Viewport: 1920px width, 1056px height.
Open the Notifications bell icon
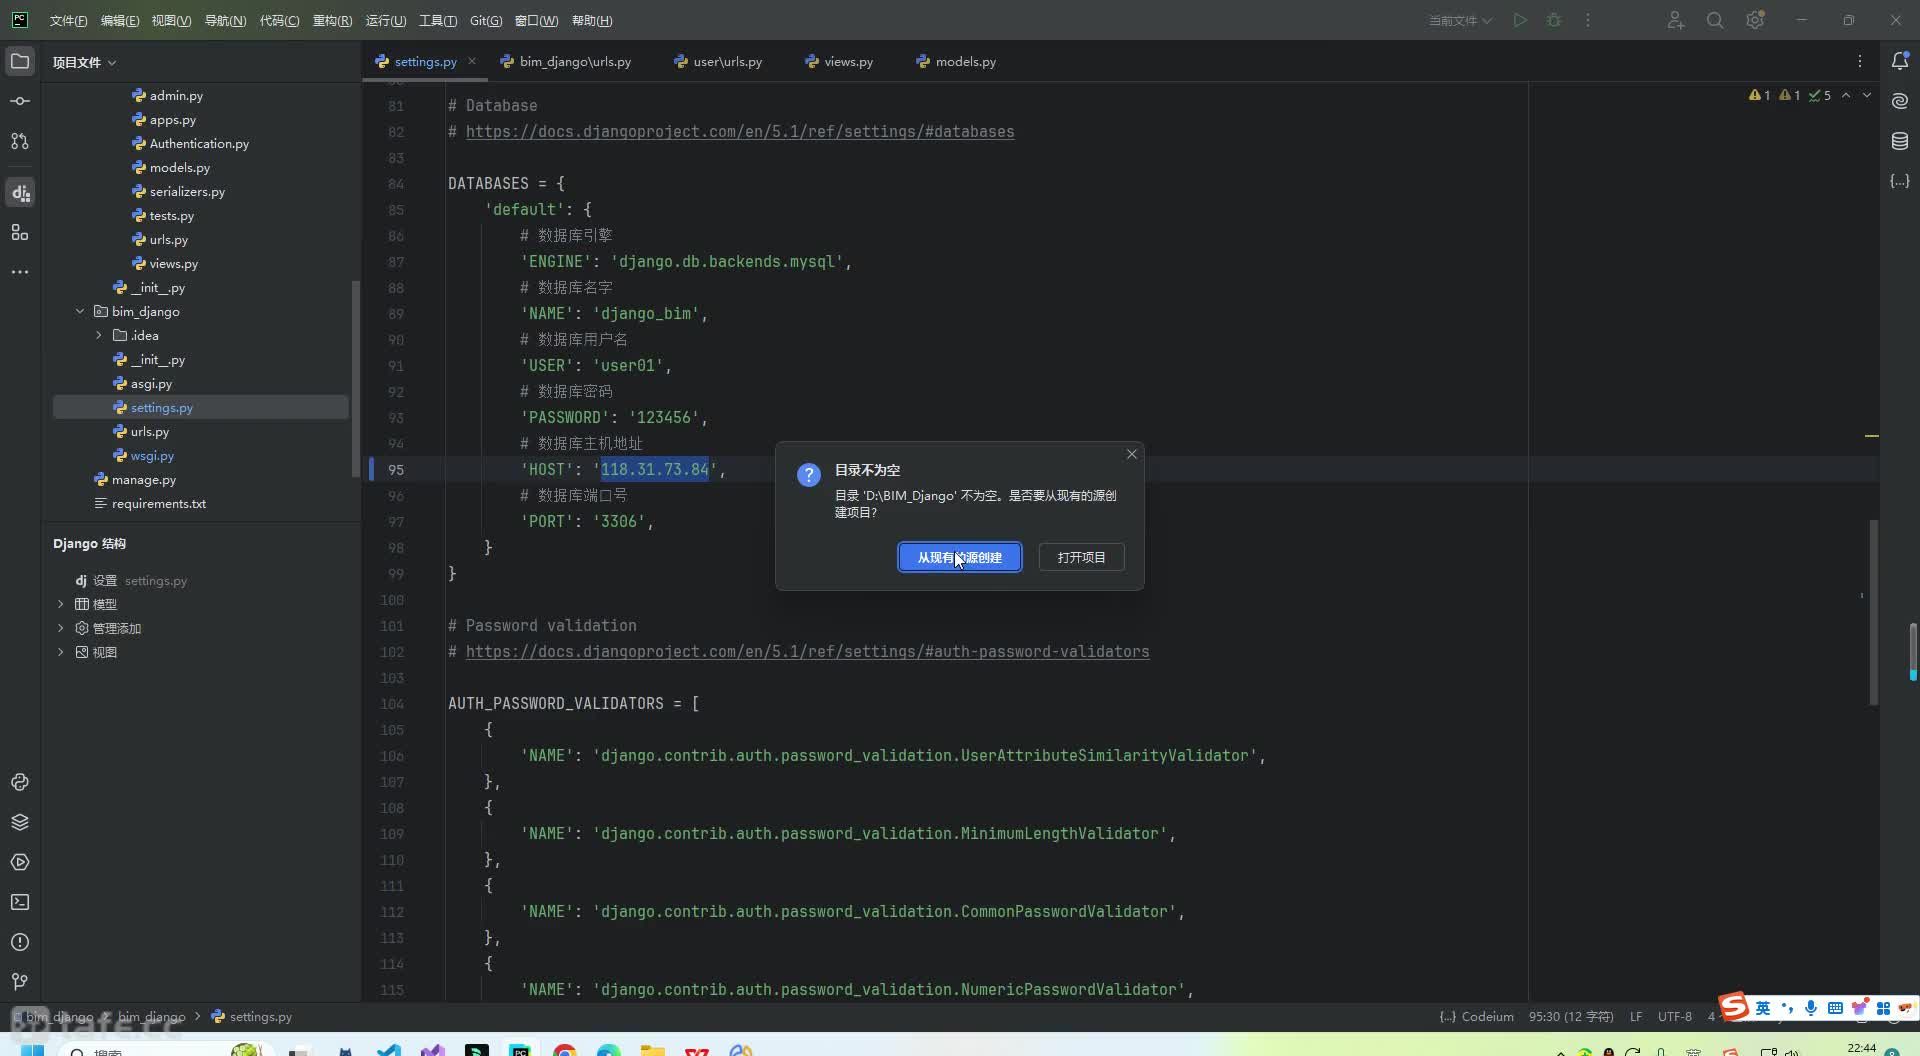1900,61
